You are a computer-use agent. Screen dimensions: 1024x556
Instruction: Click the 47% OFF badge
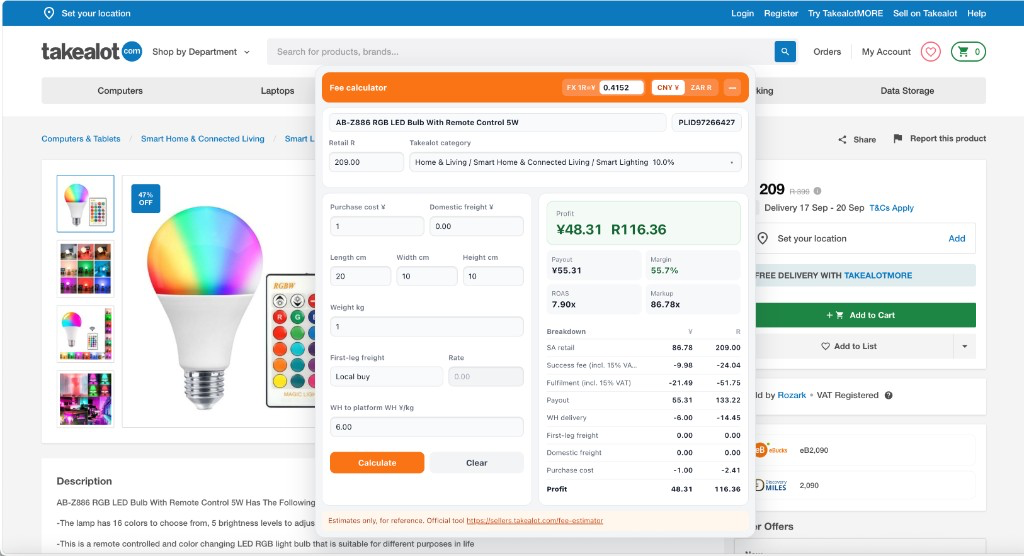(x=146, y=199)
